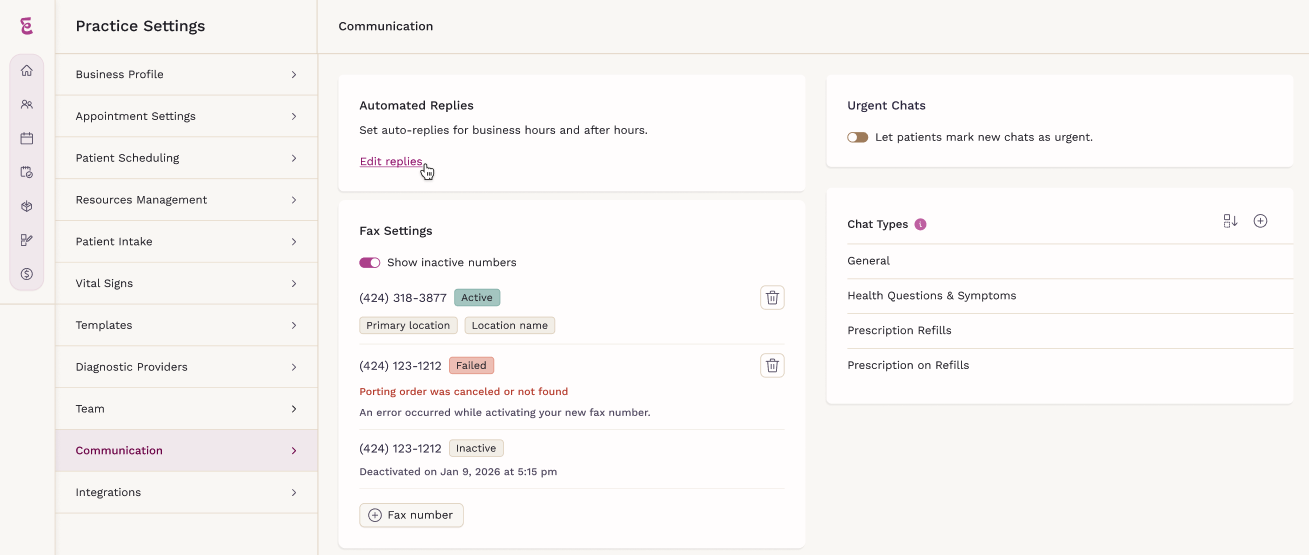The height and width of the screenshot is (555, 1309).
Task: Open Templates settings
Action: click(x=187, y=325)
